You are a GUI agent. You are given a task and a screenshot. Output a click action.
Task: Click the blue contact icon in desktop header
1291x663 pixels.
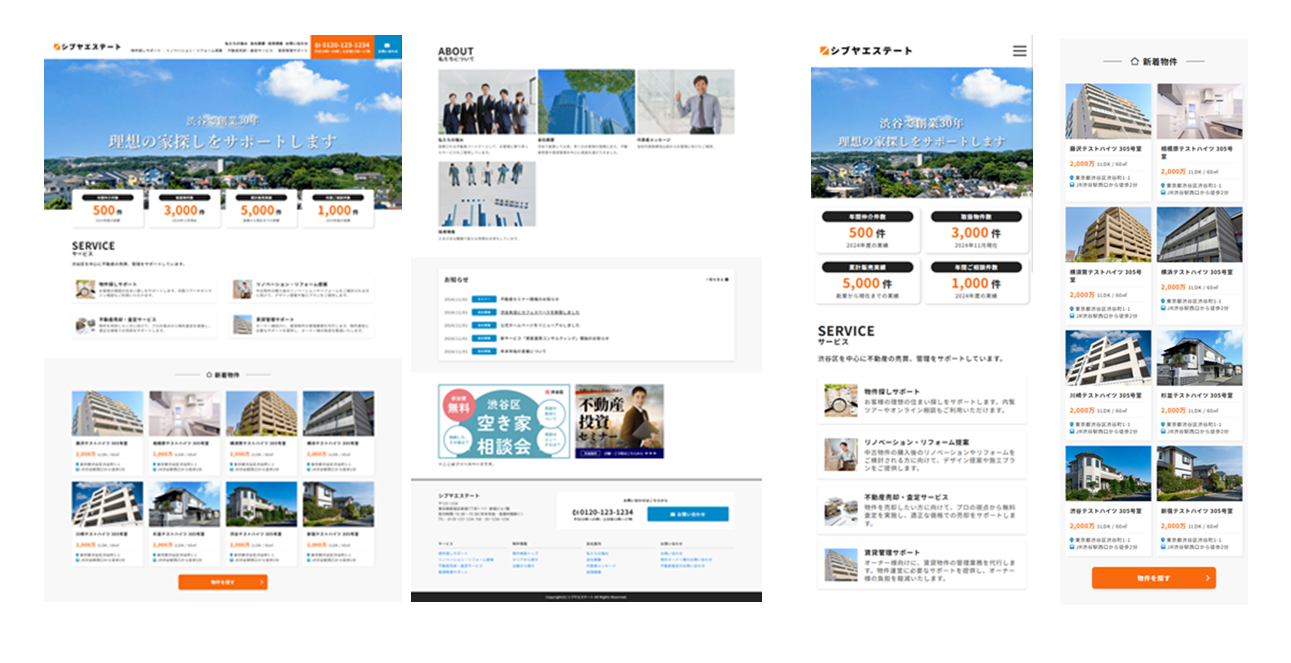[388, 47]
